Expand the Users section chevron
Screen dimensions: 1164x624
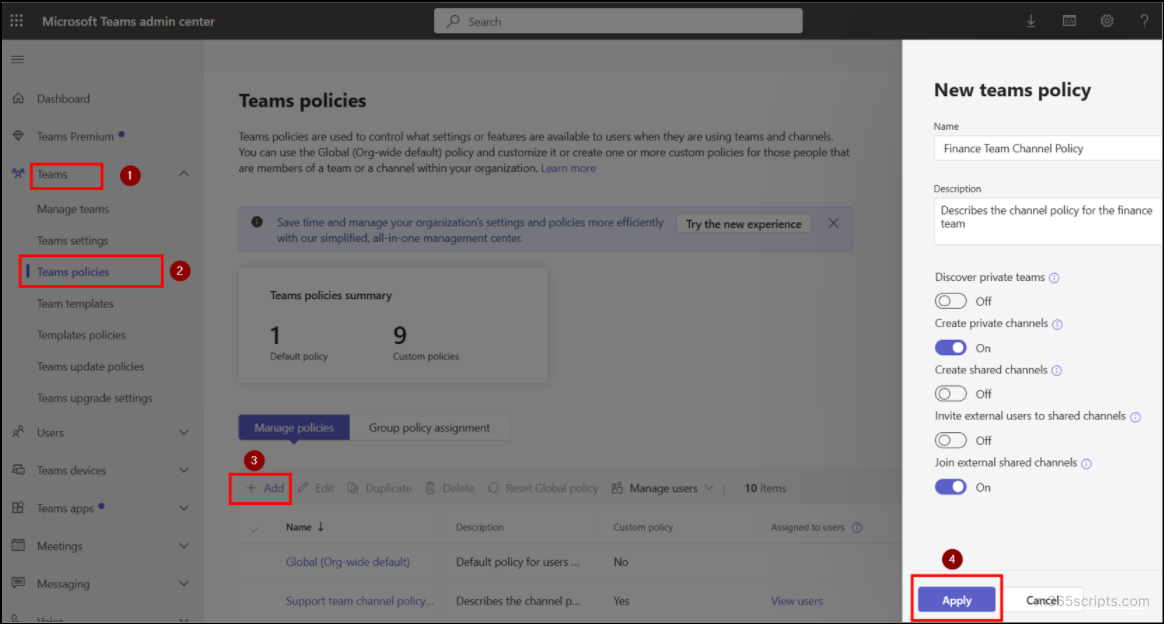[183, 432]
